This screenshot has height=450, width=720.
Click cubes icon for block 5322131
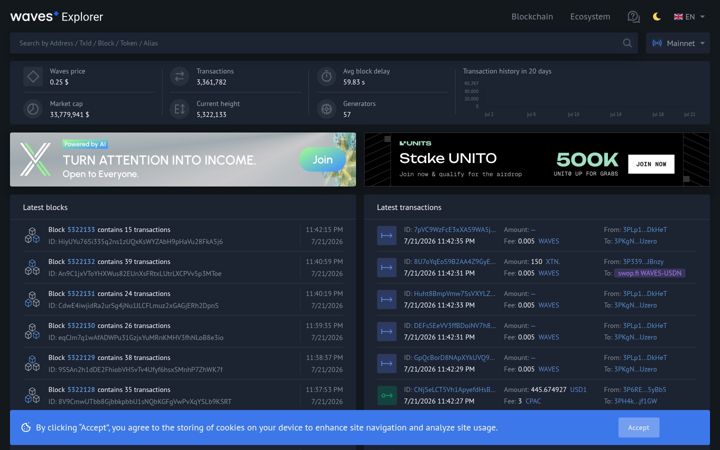pos(32,299)
